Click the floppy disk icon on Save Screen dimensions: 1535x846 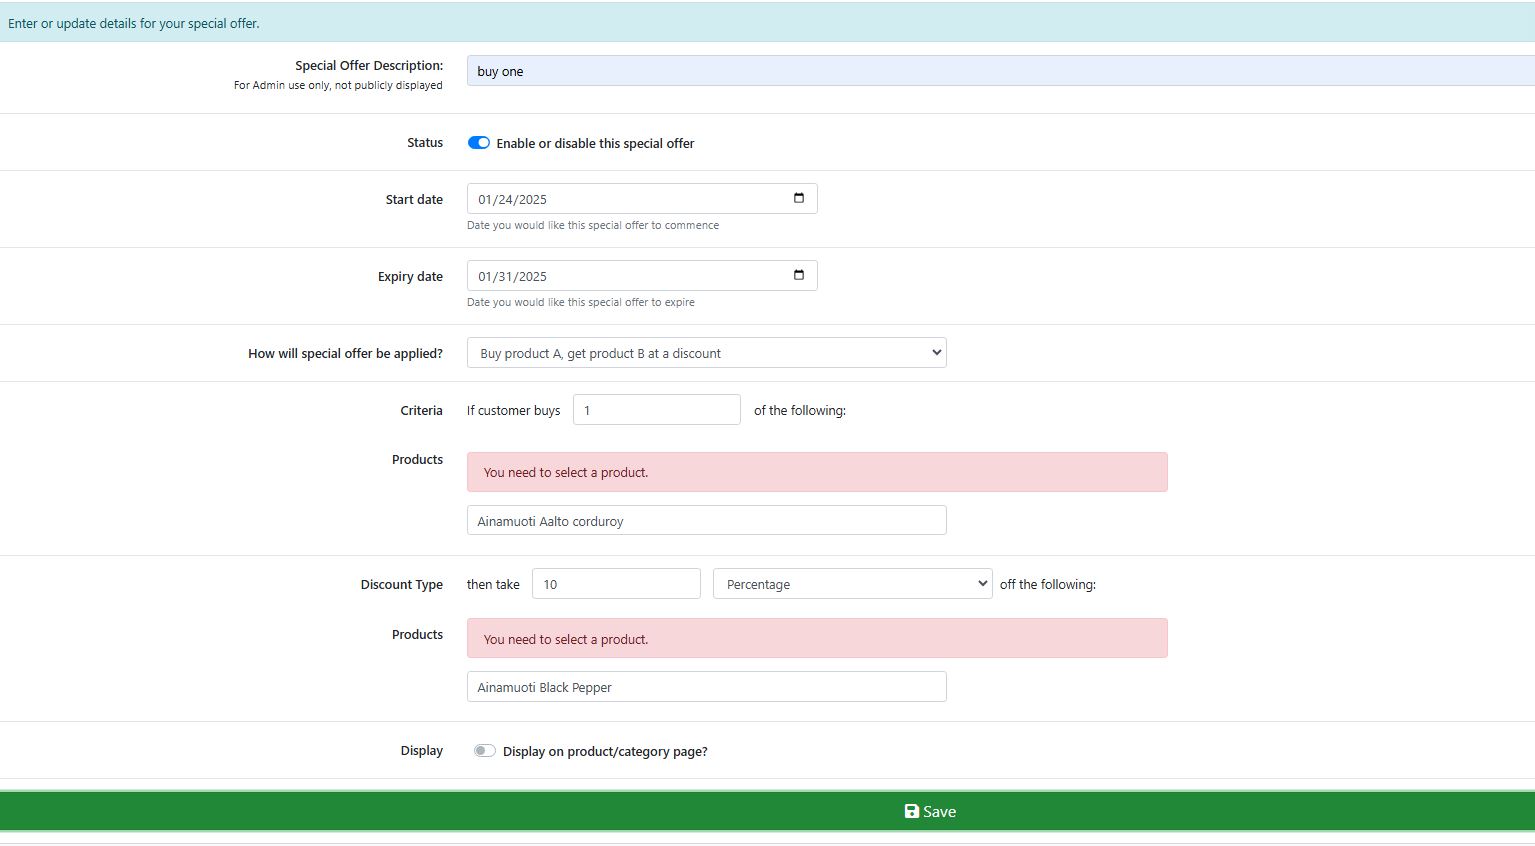(911, 811)
